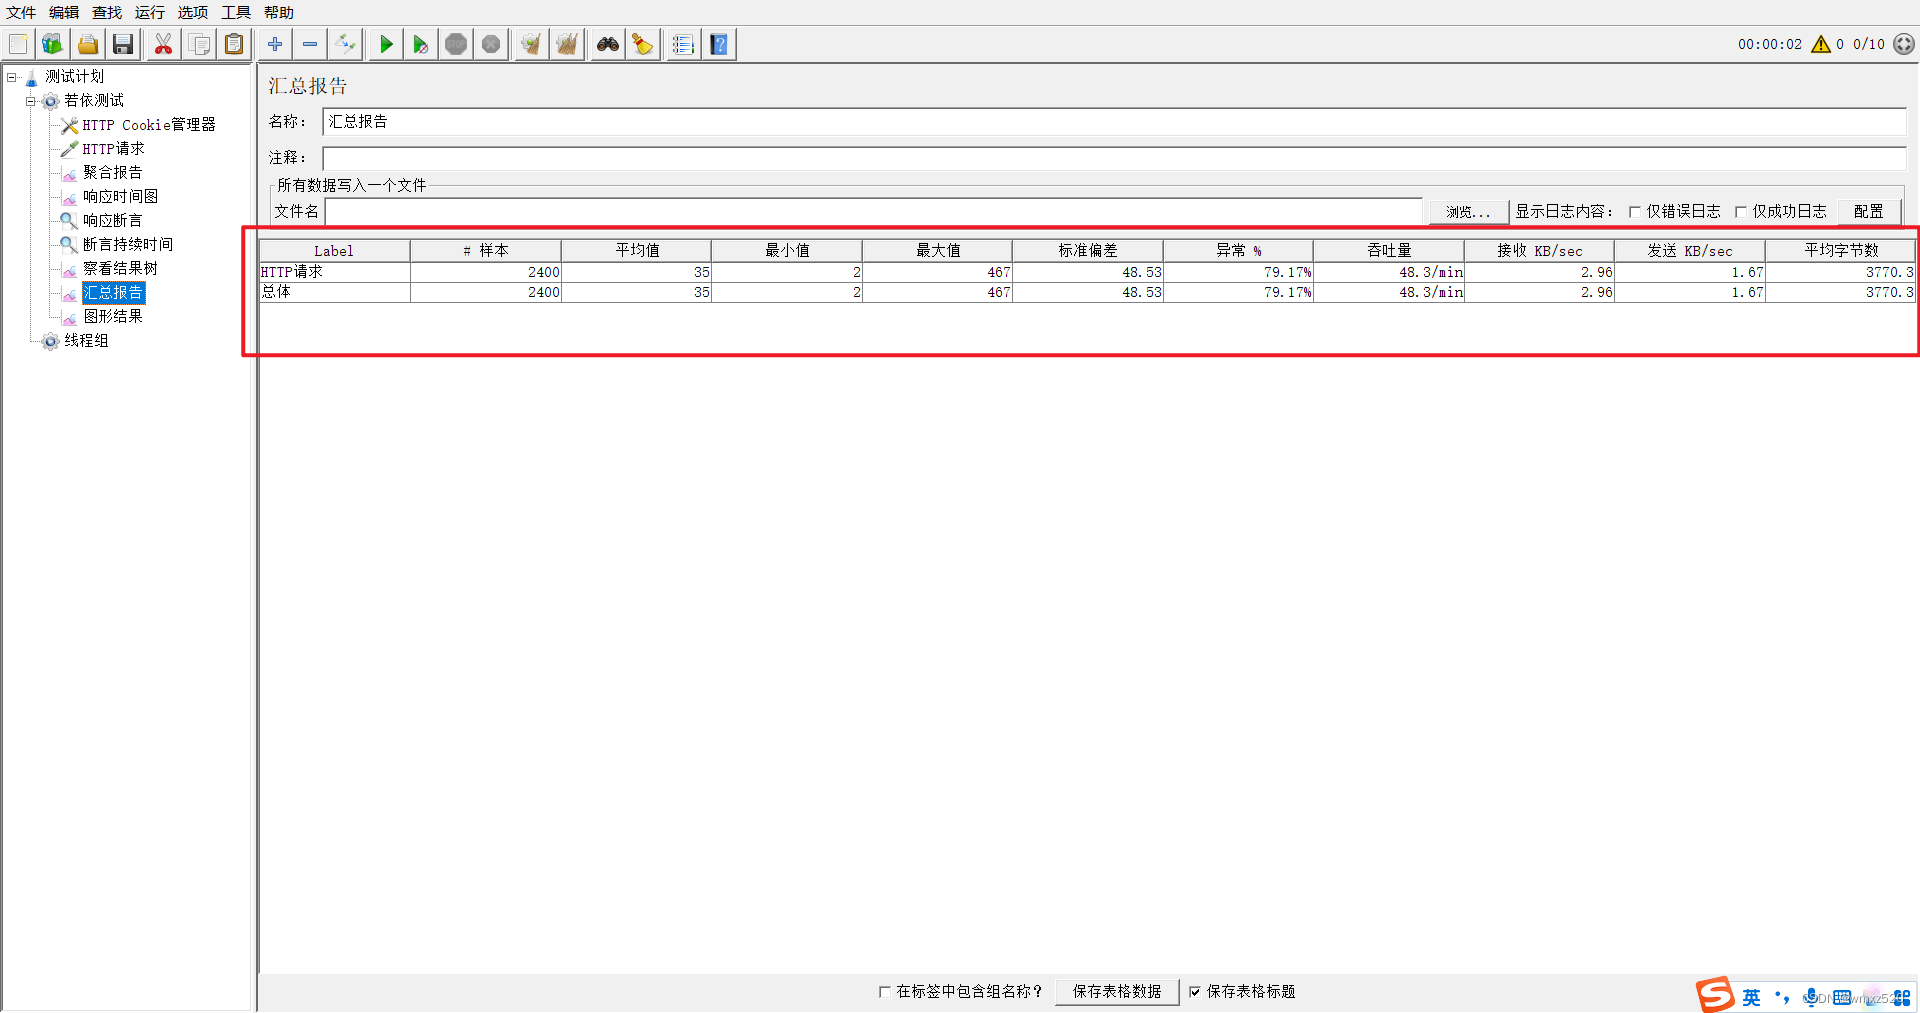Select 断言持续时间 in the tree
1920x1013 pixels.
pos(127,245)
